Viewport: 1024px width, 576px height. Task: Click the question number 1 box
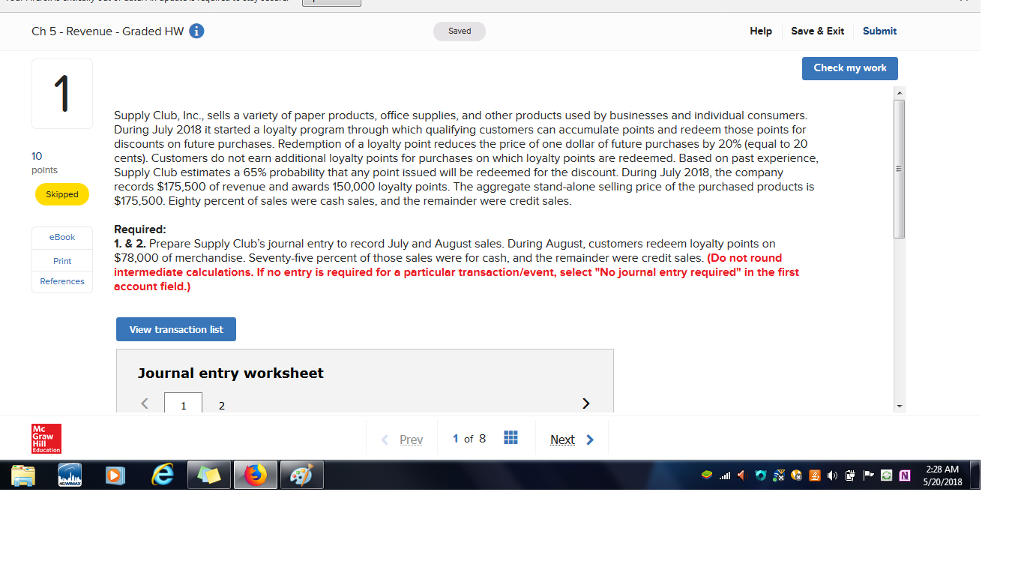coord(62,93)
